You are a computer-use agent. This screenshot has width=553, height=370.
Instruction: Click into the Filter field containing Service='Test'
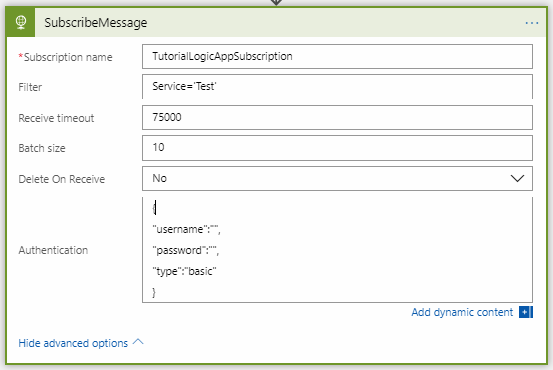(337, 87)
